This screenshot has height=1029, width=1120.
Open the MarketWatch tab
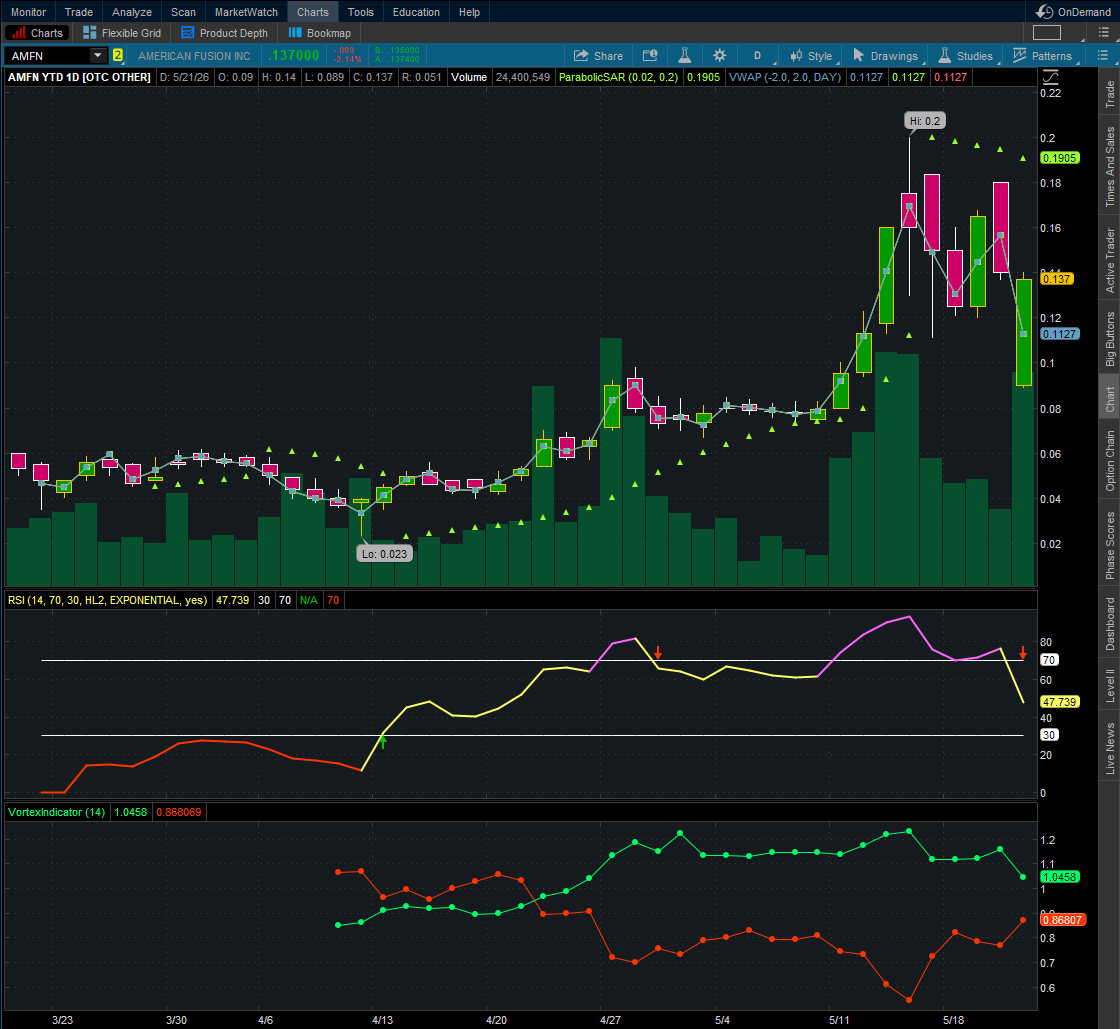click(246, 12)
